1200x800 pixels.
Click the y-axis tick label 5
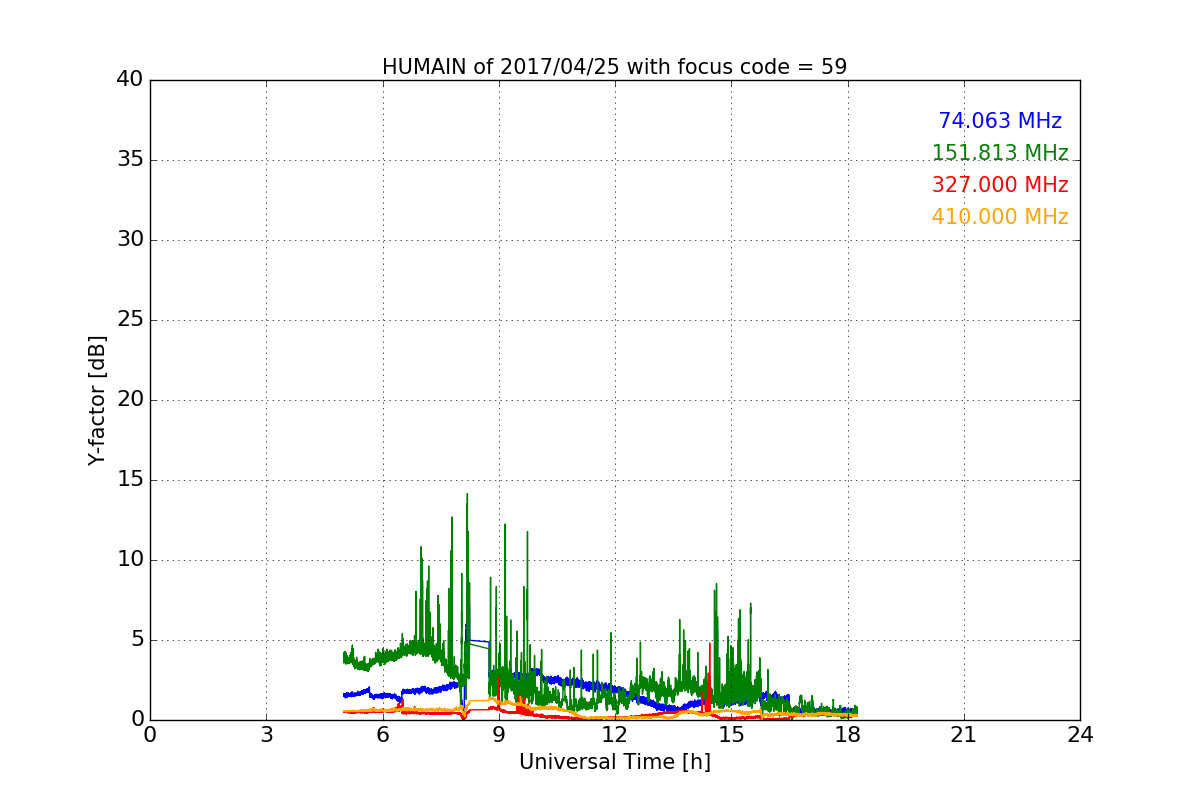point(136,640)
